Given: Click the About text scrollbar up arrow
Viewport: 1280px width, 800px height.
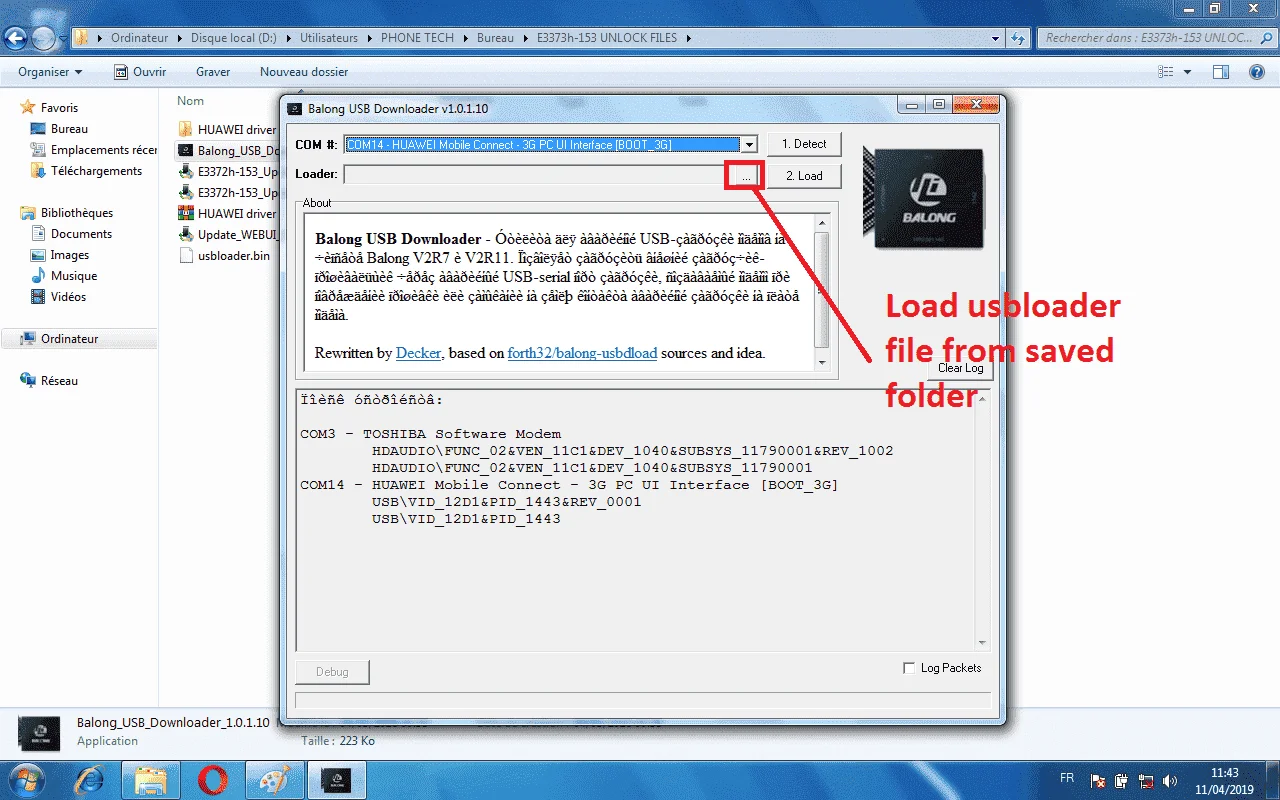Looking at the screenshot, I should pyautogui.click(x=822, y=222).
